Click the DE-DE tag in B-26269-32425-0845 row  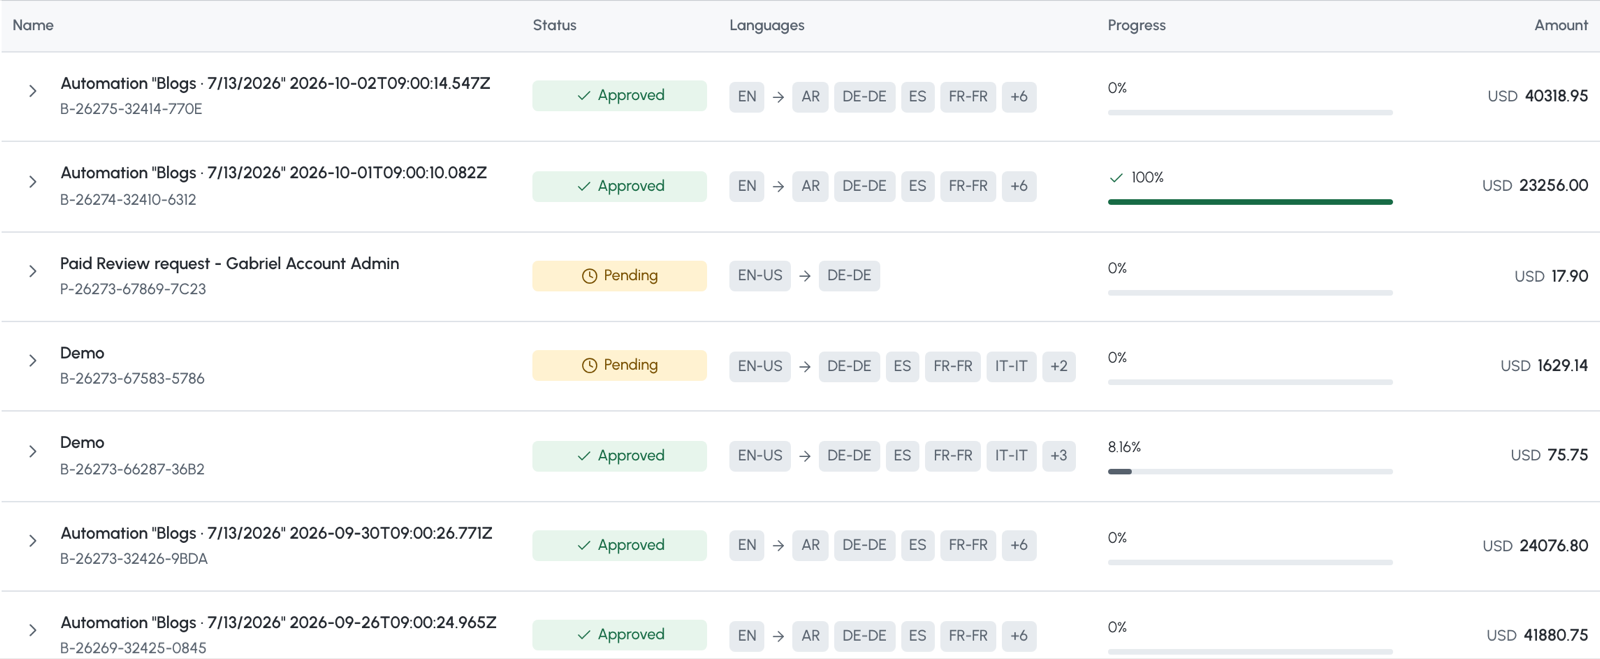[864, 635]
